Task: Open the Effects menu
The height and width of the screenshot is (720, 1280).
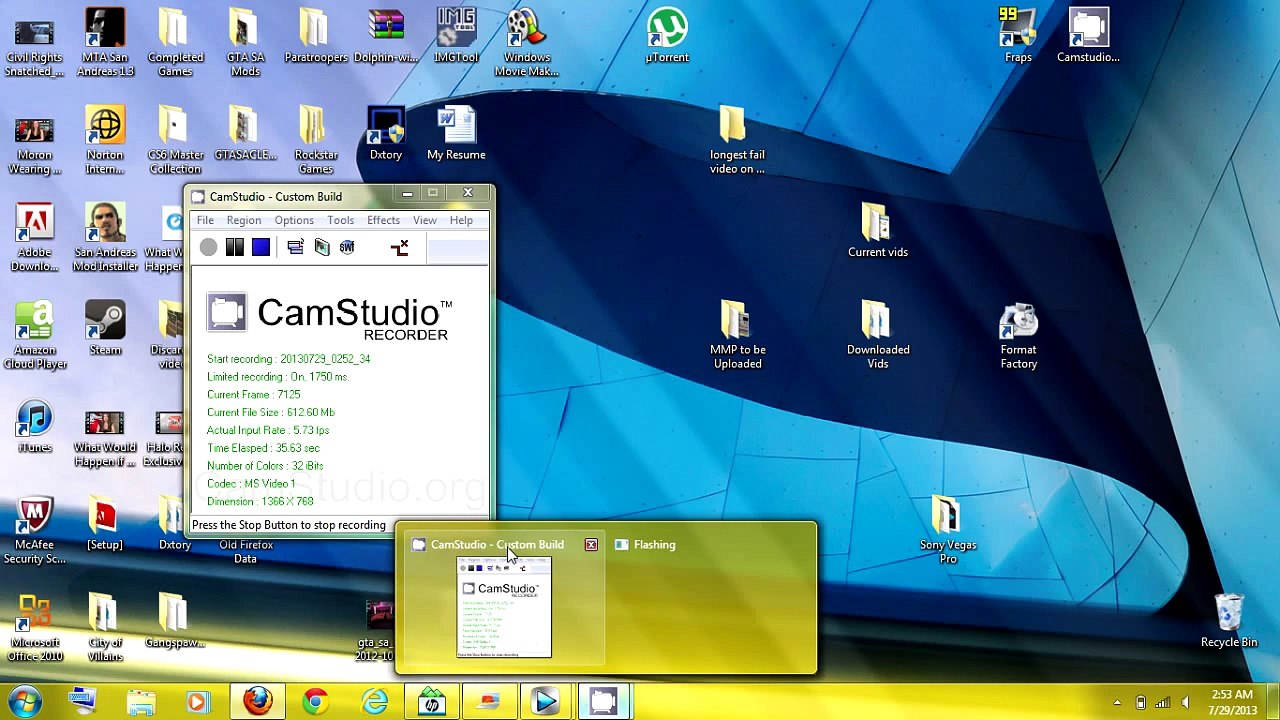Action: (x=383, y=220)
